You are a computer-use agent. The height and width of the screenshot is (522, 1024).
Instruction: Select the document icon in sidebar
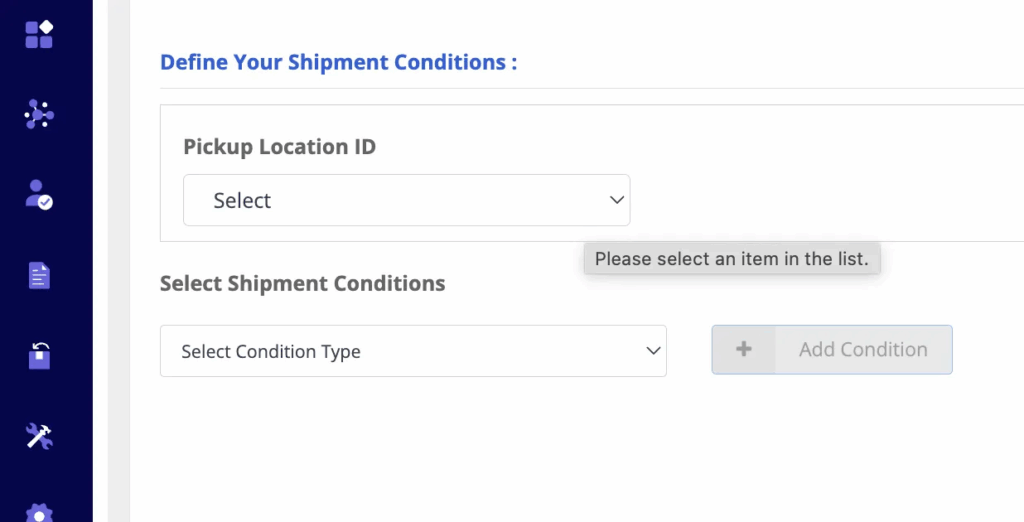coord(39,275)
